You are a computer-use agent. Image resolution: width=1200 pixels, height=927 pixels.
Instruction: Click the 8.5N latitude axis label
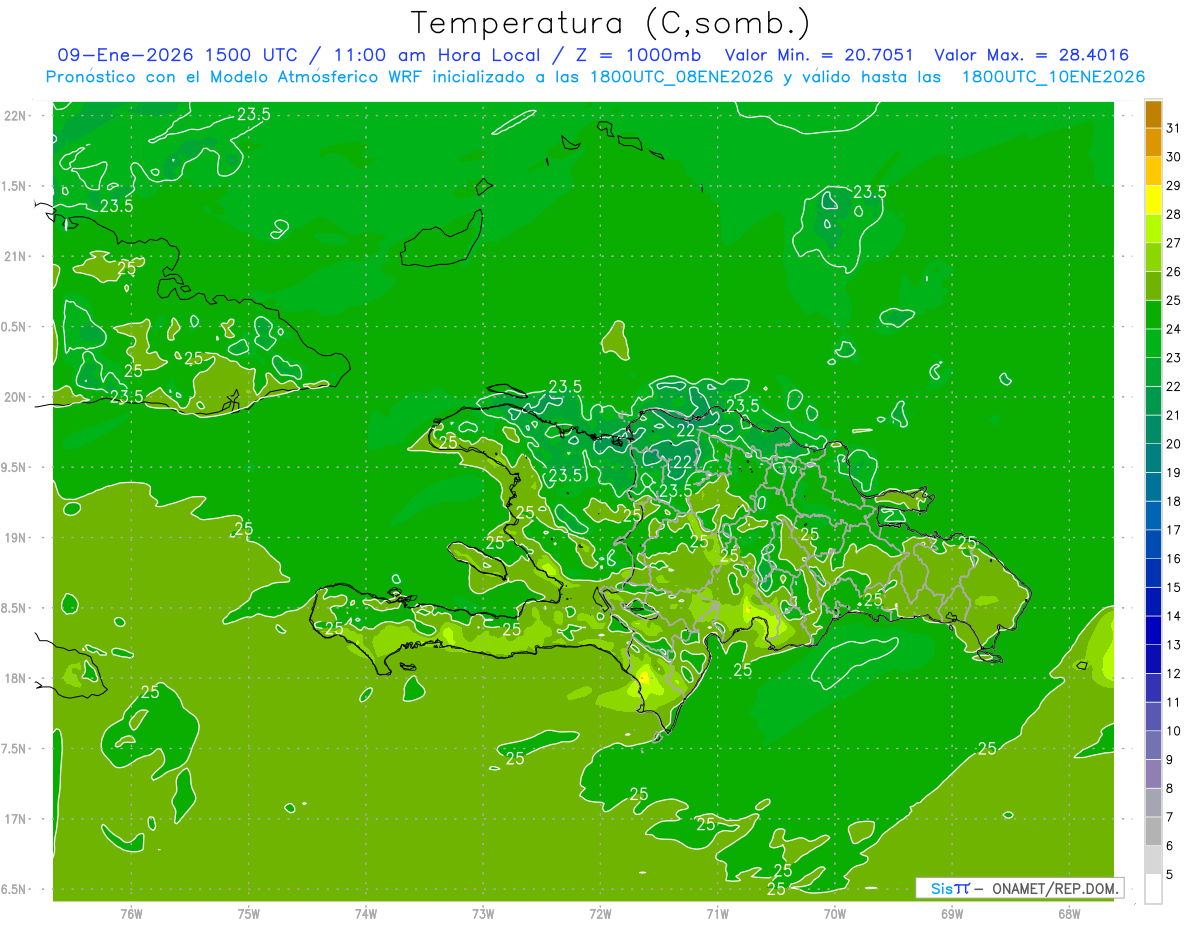tap(15, 608)
